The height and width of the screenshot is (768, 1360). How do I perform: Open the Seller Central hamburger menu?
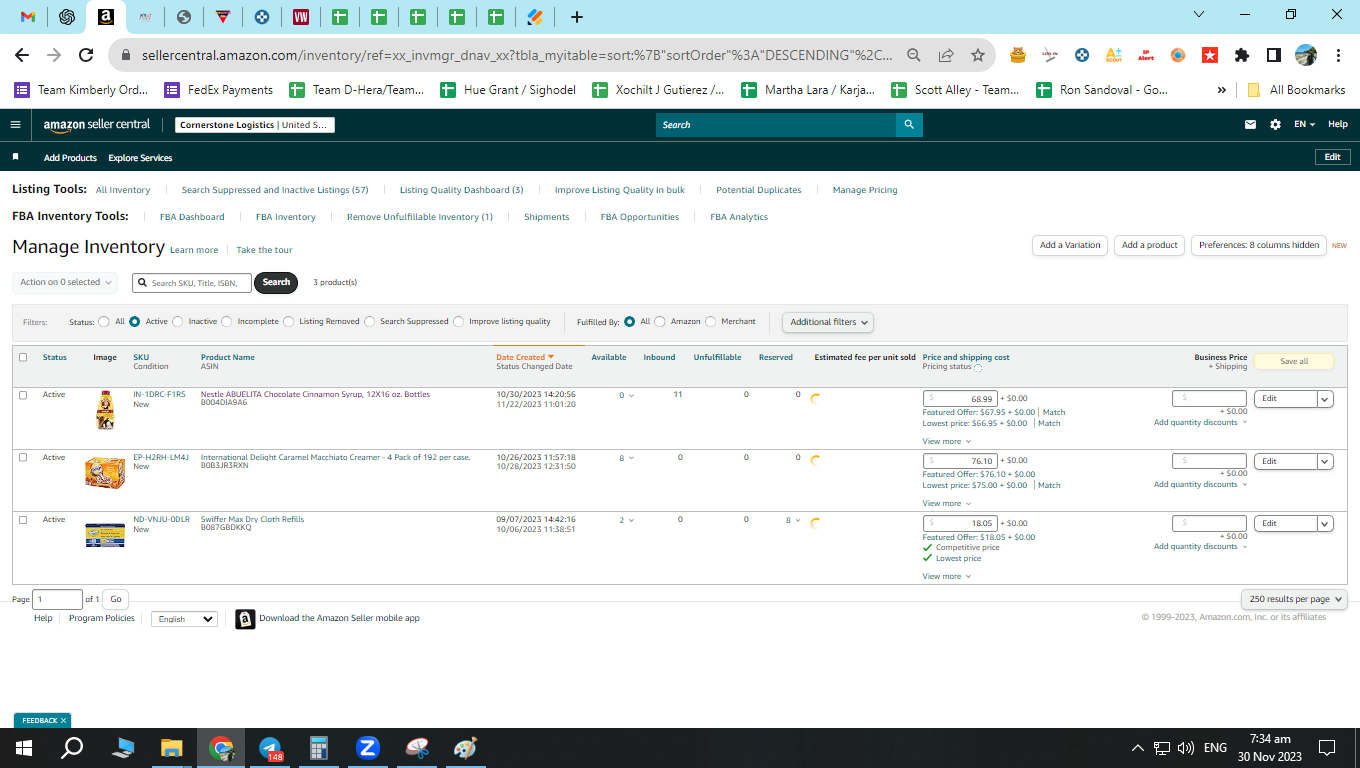tap(15, 125)
